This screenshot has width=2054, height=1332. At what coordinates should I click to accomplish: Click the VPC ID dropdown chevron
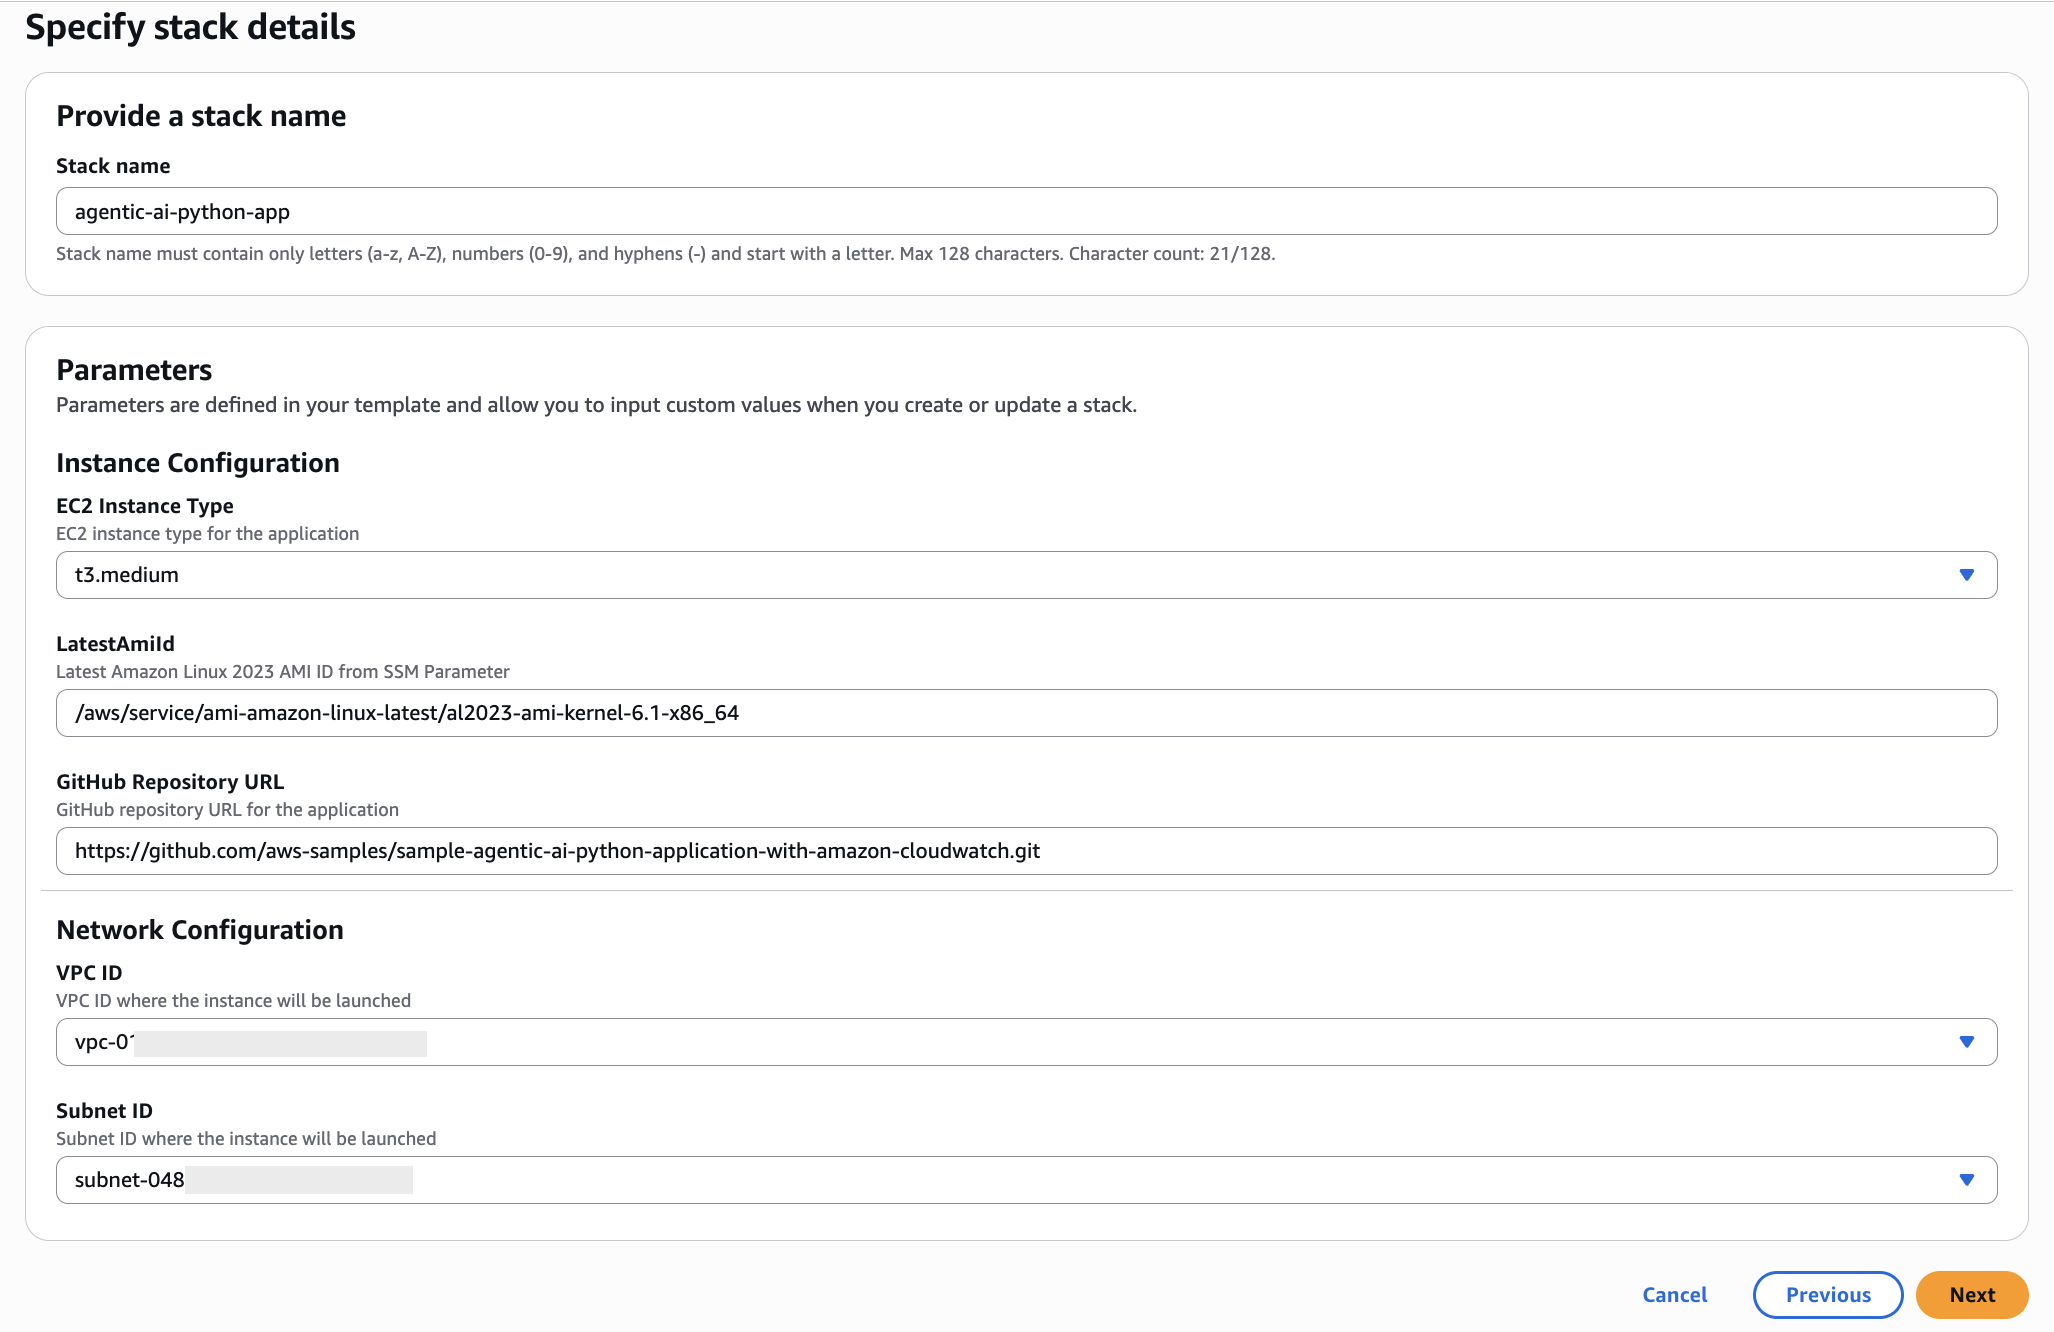click(x=1965, y=1041)
